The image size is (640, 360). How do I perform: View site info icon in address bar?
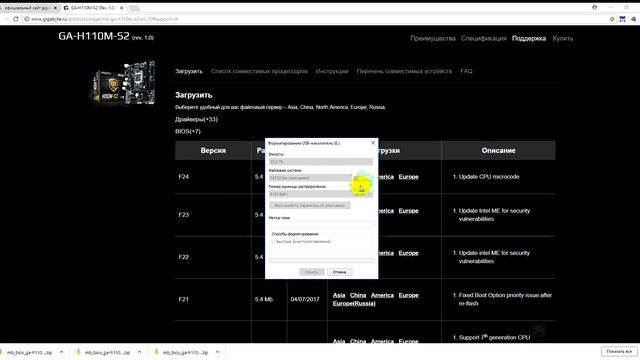click(26, 19)
